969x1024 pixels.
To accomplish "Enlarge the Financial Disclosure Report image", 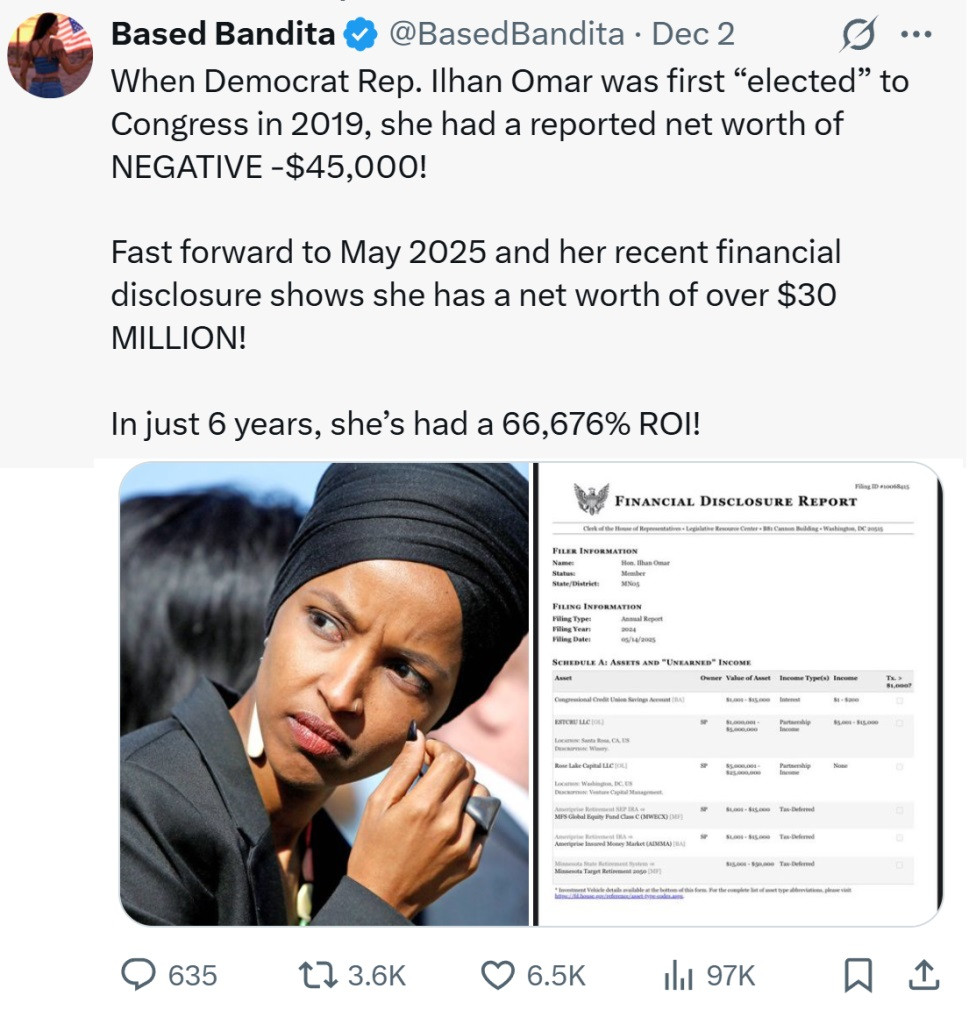I will [738, 693].
